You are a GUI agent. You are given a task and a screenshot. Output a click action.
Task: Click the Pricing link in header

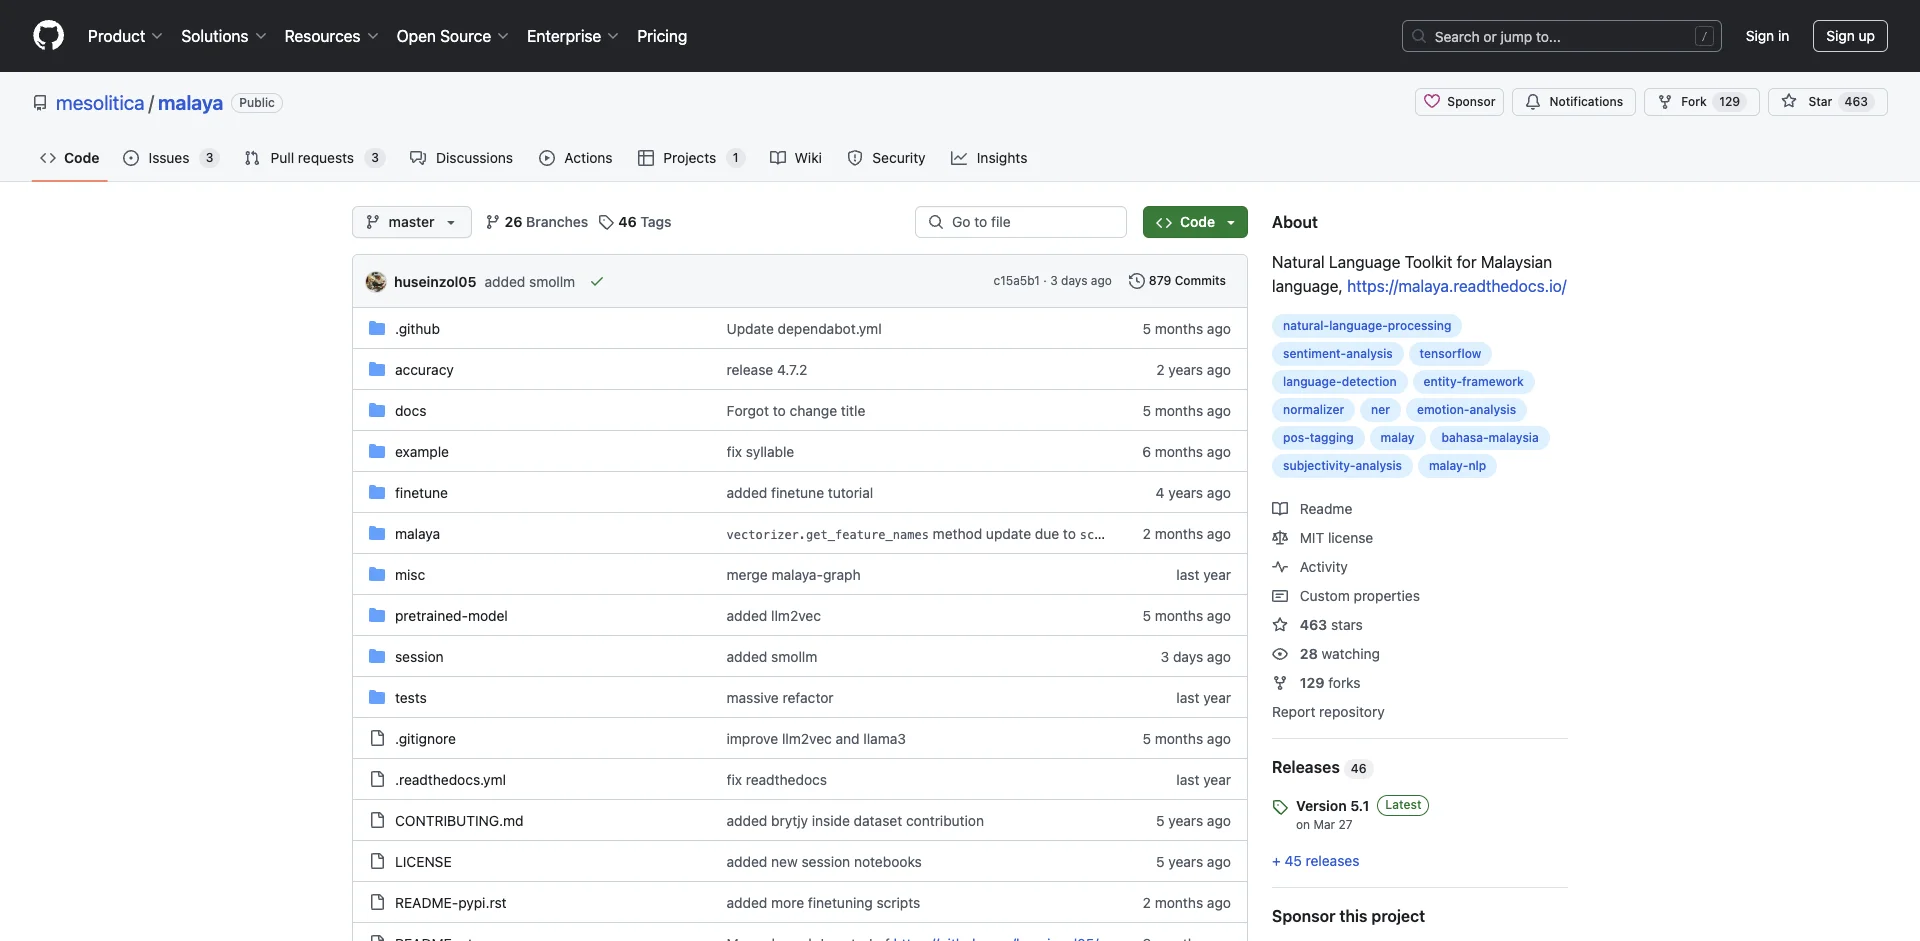[662, 36]
